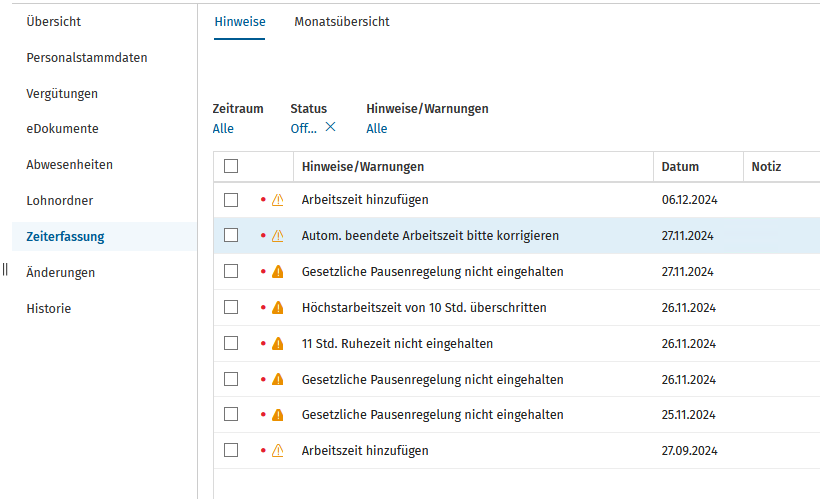Select checkbox for Höchstarbeitszeit überschritten row
The image size is (820, 499).
point(231,307)
